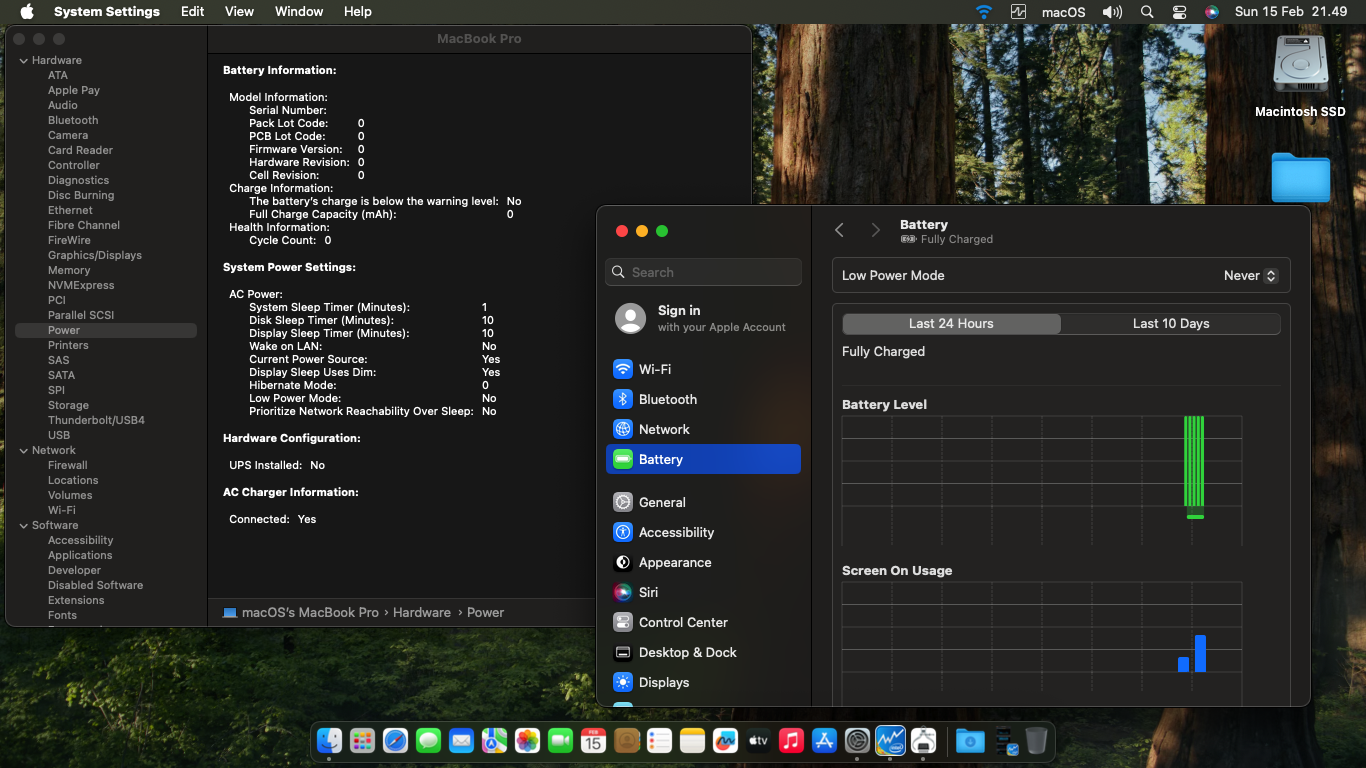Select Printers in System Information sidebar

[x=68, y=345]
